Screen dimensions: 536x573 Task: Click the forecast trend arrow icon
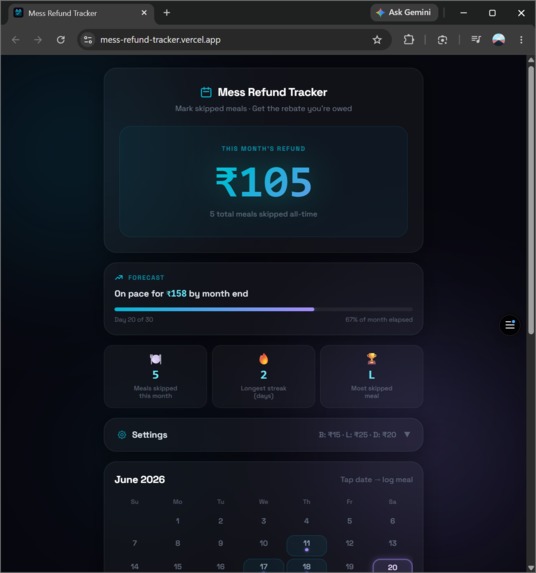119,278
